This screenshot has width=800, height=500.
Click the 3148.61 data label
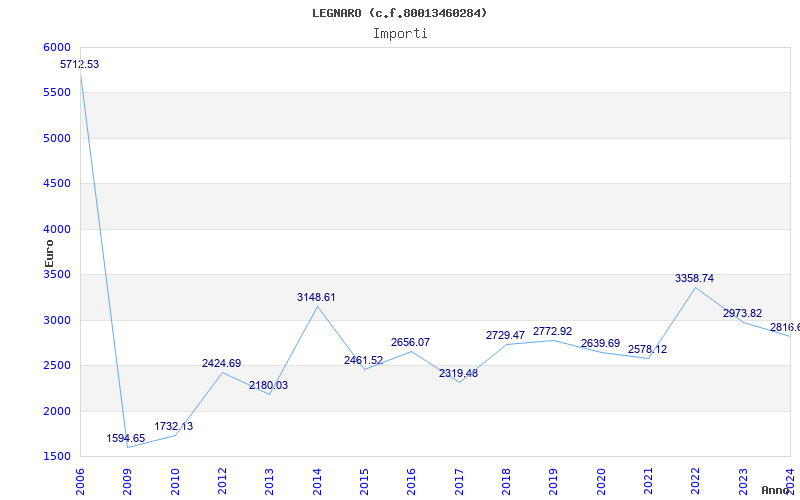pos(316,297)
